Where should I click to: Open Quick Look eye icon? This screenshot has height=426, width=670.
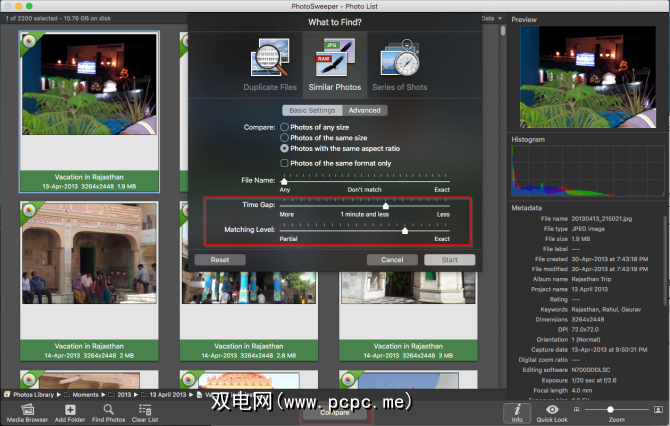[552, 409]
